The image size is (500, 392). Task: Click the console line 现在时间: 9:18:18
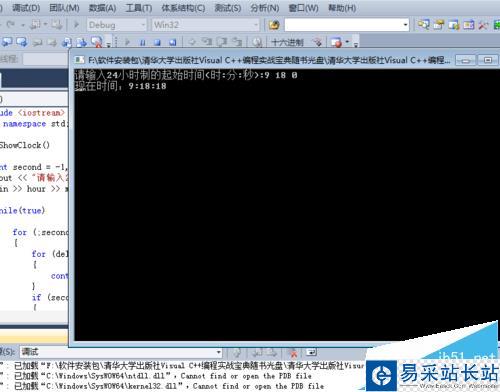[120, 86]
